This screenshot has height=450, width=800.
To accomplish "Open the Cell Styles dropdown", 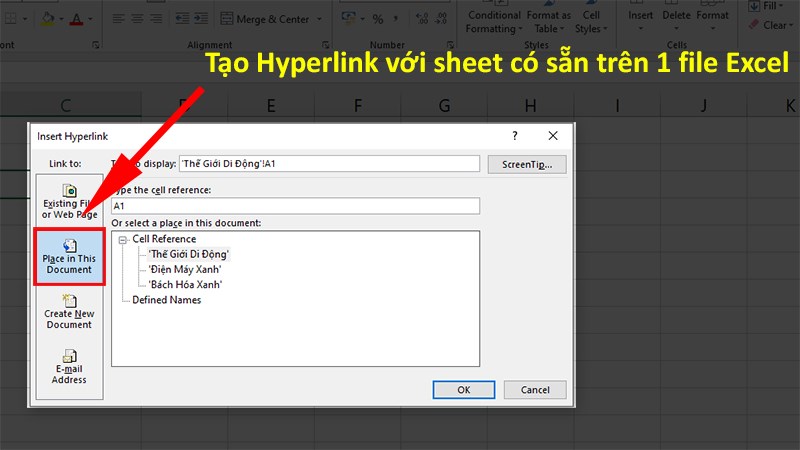I will click(x=591, y=22).
